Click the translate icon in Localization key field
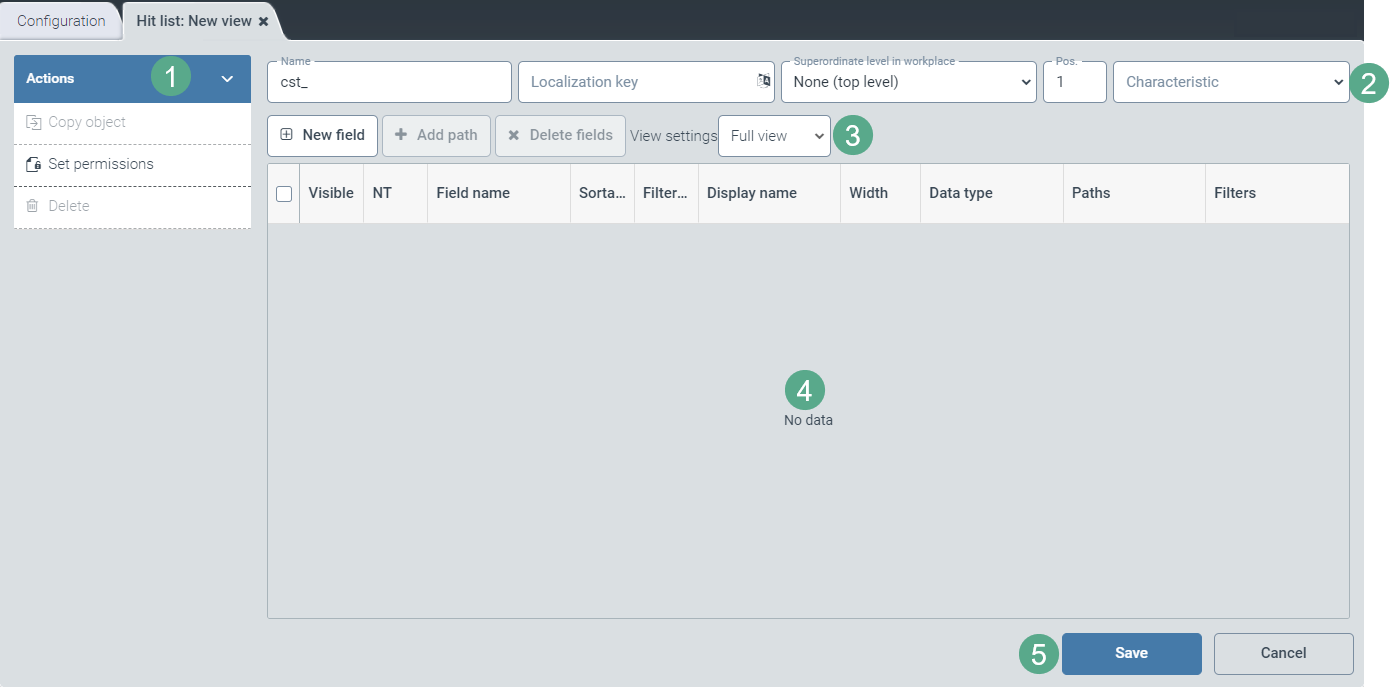 tap(763, 81)
